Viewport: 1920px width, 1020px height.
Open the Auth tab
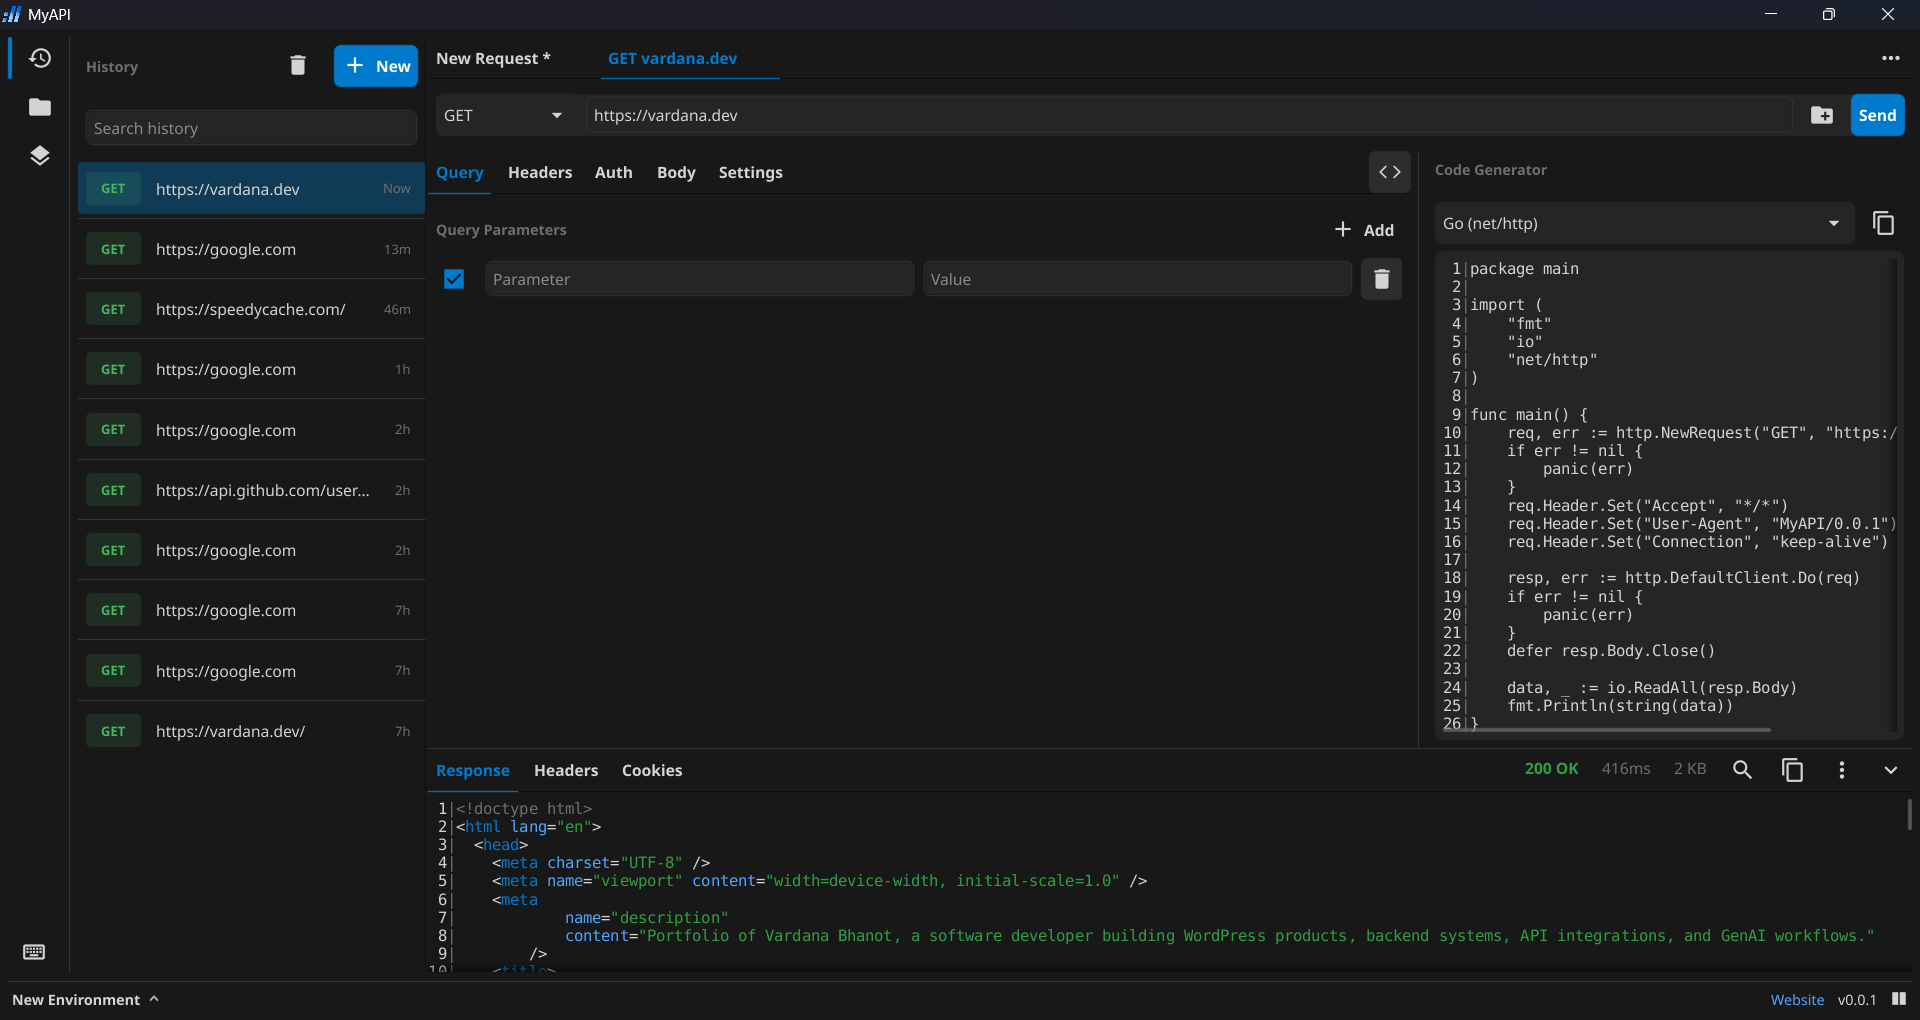click(613, 172)
